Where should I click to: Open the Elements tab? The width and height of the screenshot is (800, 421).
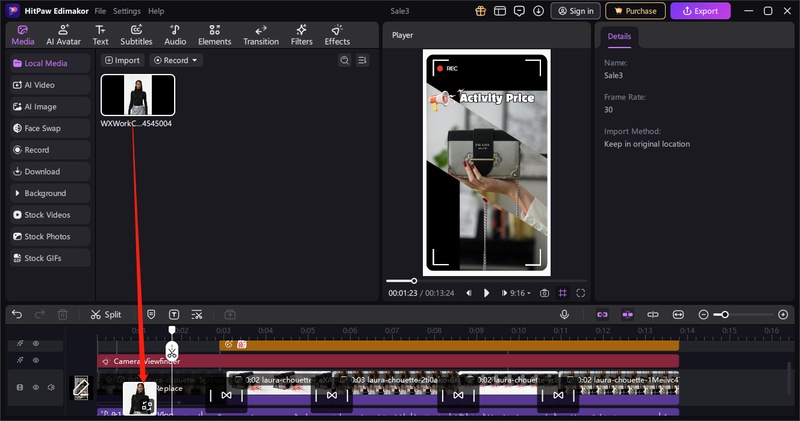point(214,35)
